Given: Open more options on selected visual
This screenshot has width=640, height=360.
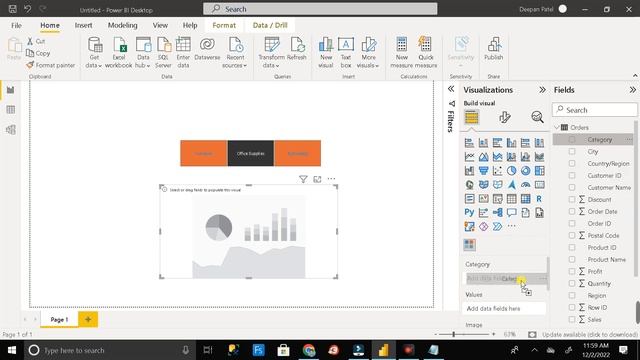Looking at the screenshot, I should (331, 179).
